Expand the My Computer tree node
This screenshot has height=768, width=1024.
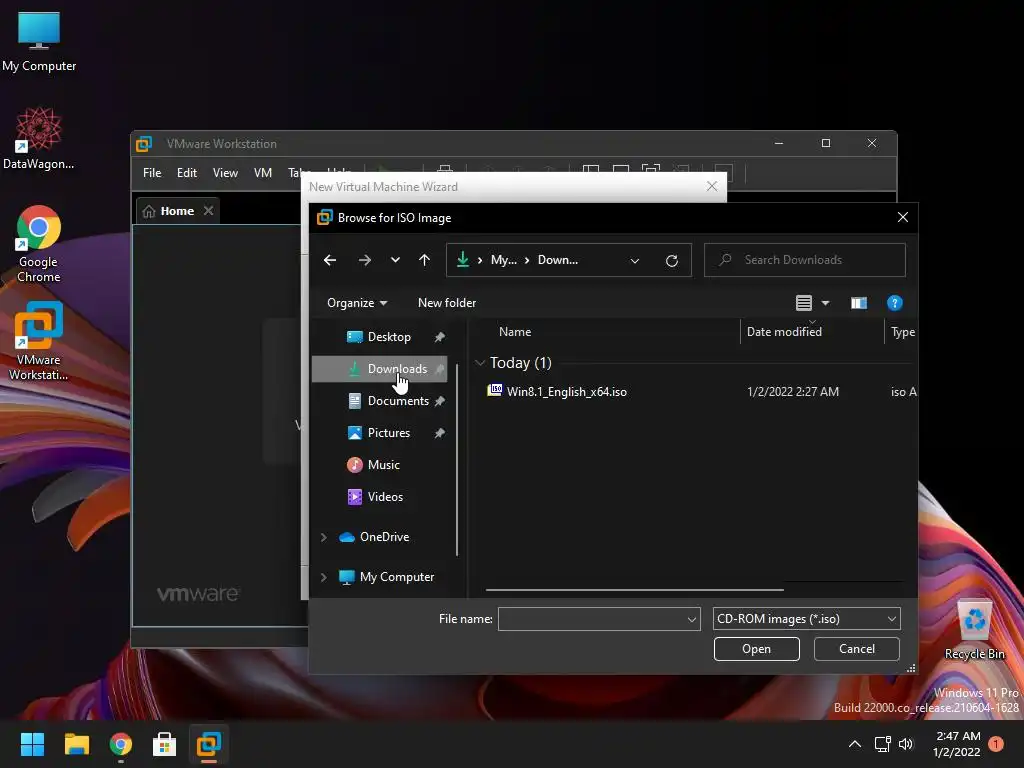323,577
